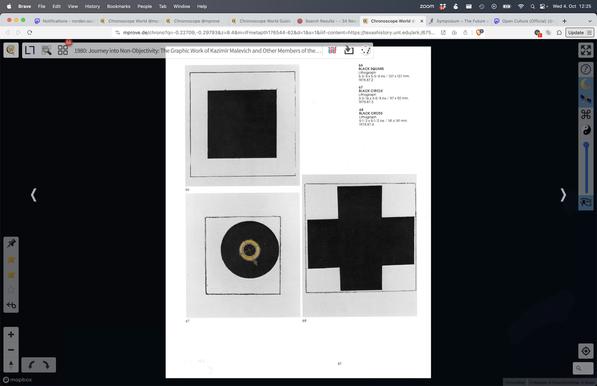Image resolution: width=597 pixels, height=386 pixels.
Task: Open the zoom menu bar item
Action: pyautogui.click(x=426, y=6)
